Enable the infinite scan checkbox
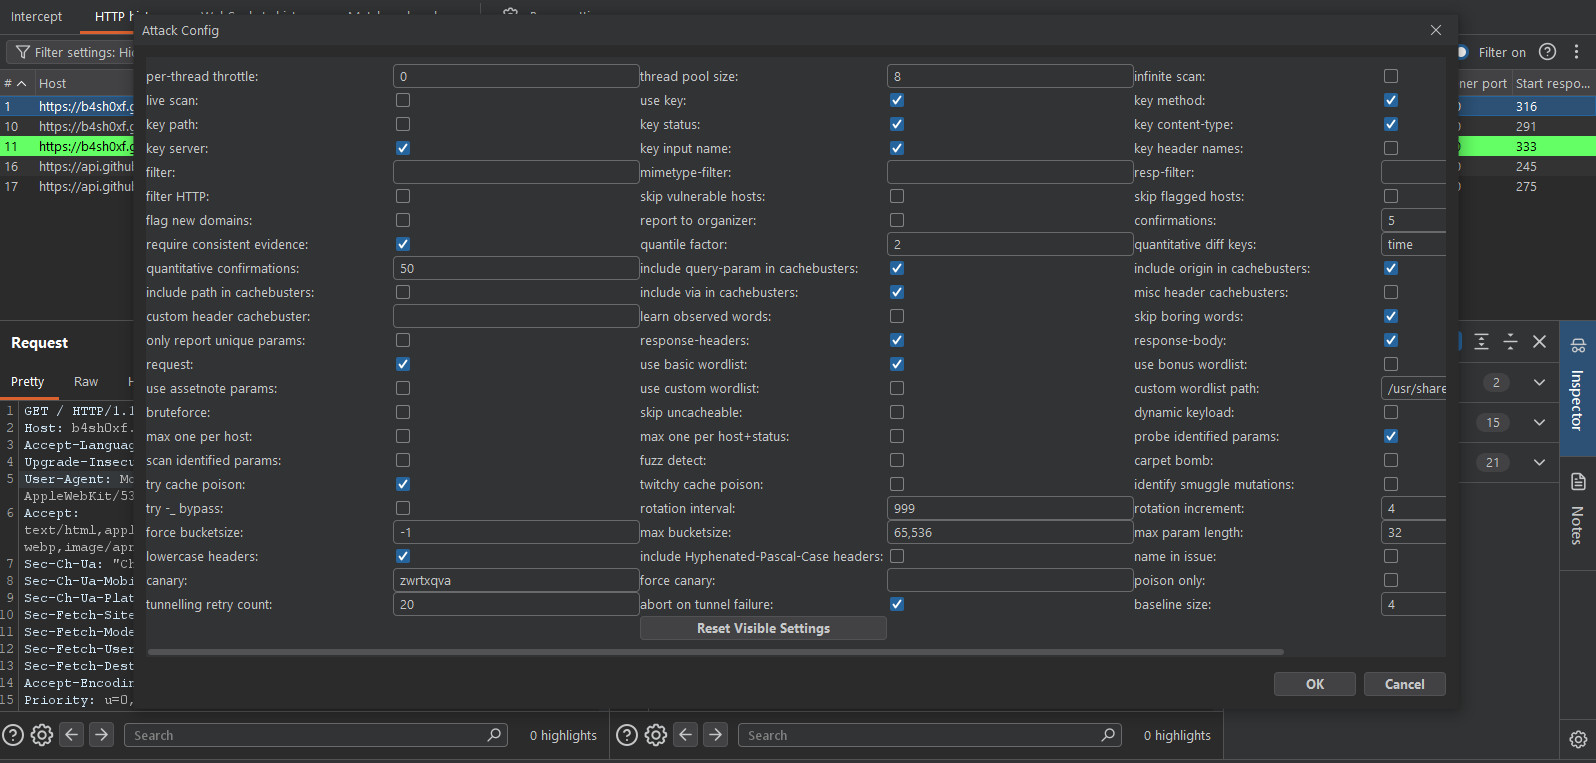1596x763 pixels. click(1391, 76)
